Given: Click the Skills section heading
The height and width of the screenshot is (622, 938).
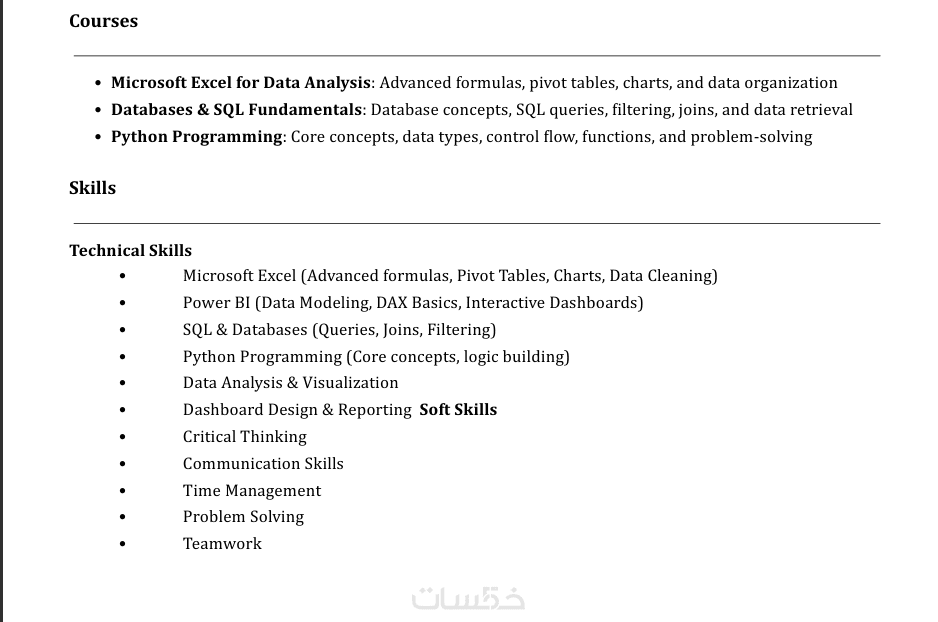Looking at the screenshot, I should point(93,188).
